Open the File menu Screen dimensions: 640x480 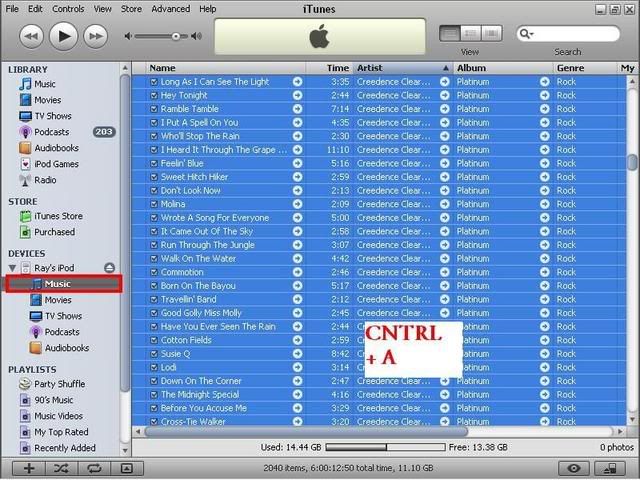tap(12, 9)
